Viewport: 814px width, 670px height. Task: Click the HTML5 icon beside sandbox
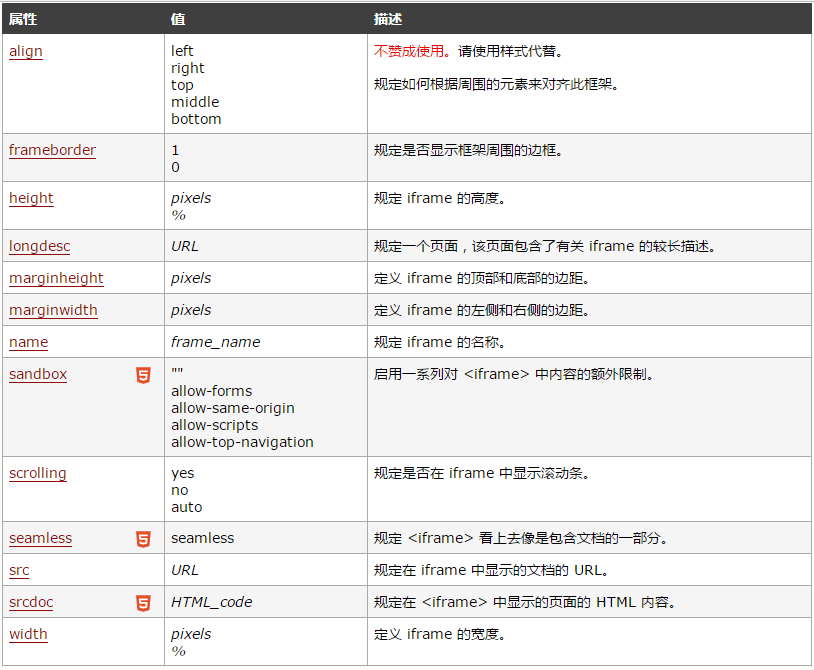tap(143, 375)
